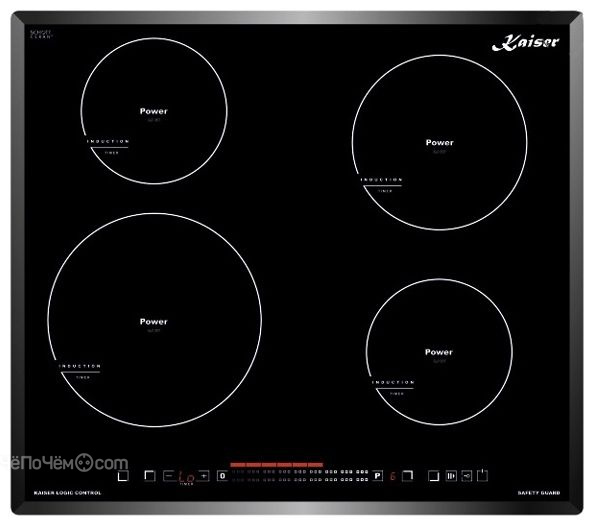Click the Kaiser brand logo

pyautogui.click(x=525, y=42)
